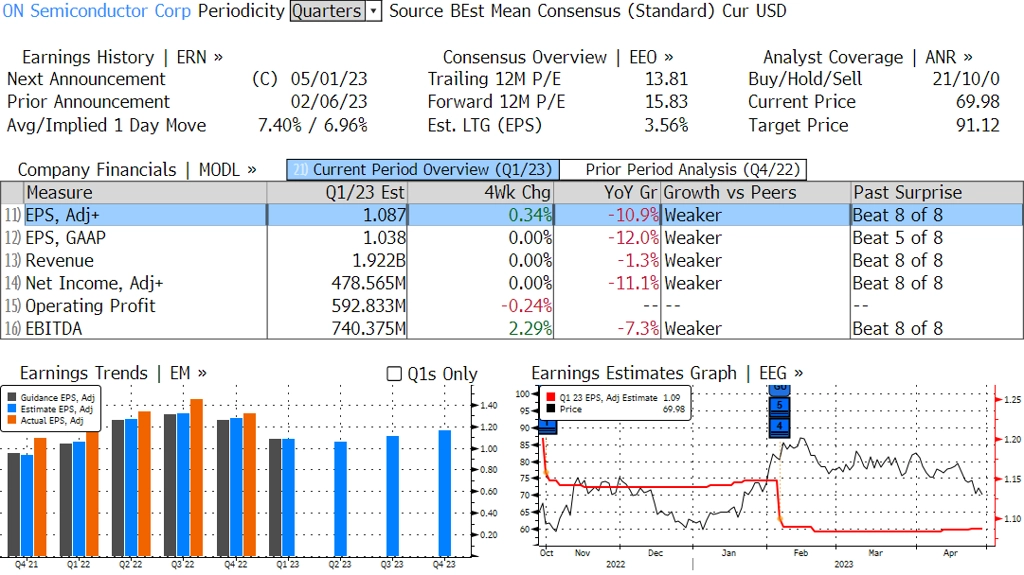
Task: Select the EBITDA measure row
Action: click(512, 329)
